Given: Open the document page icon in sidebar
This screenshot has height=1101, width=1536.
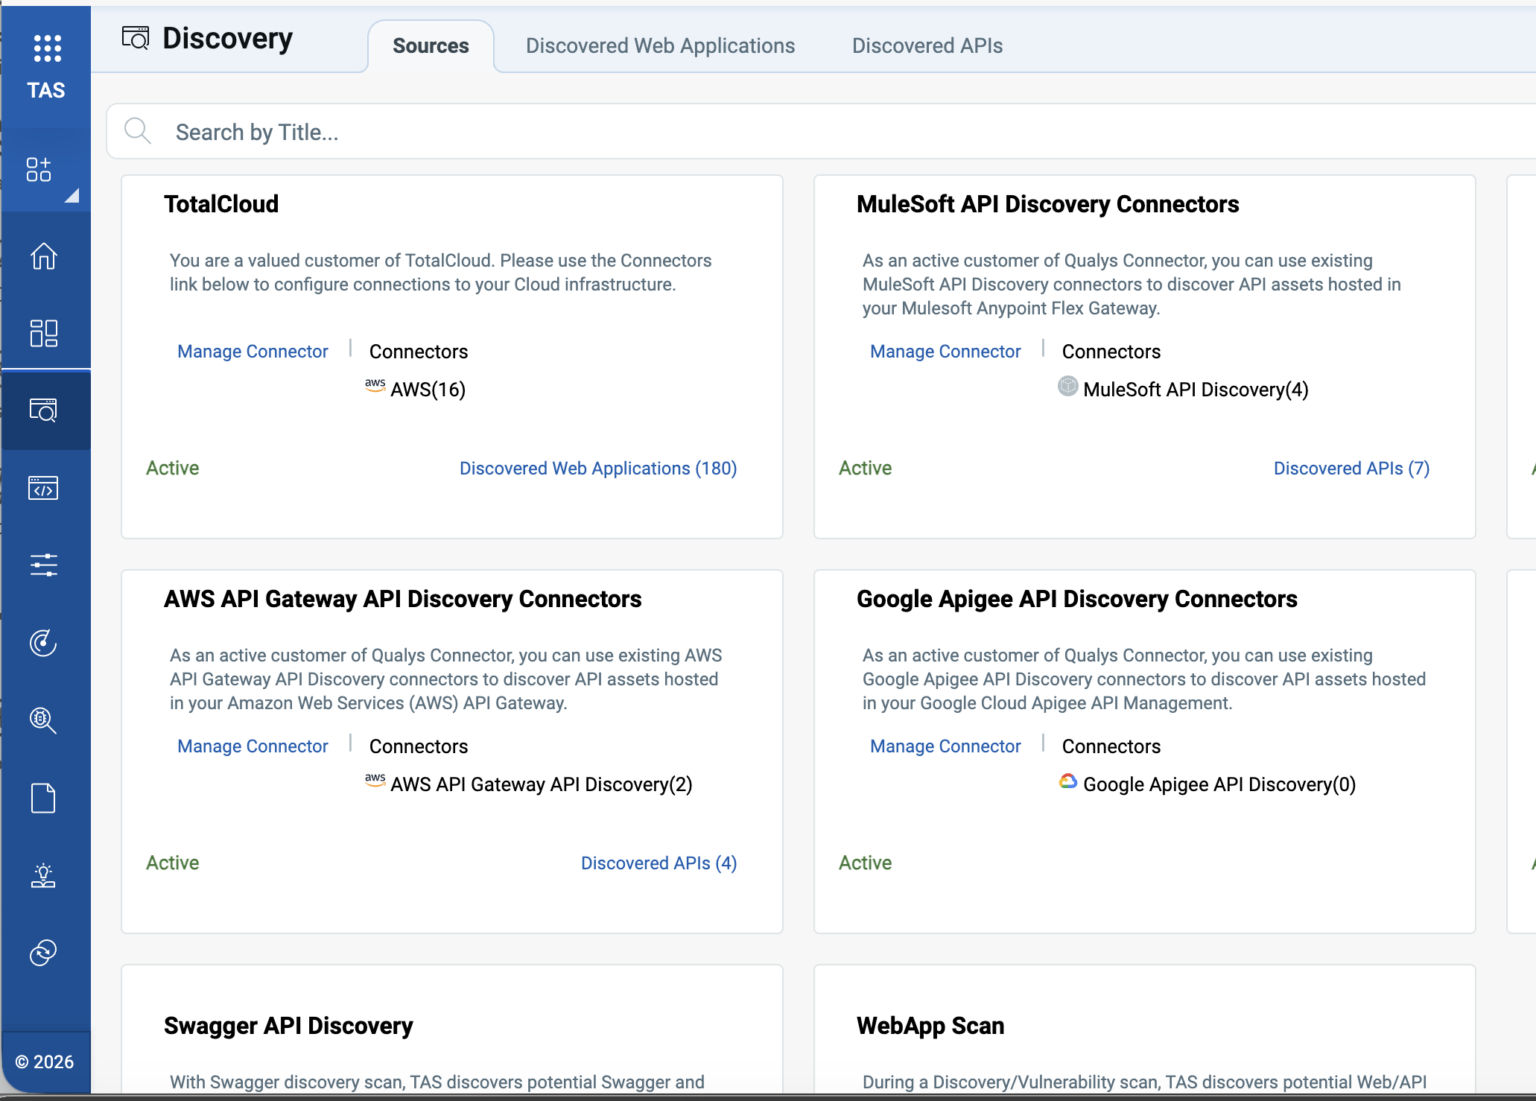Looking at the screenshot, I should (x=44, y=798).
